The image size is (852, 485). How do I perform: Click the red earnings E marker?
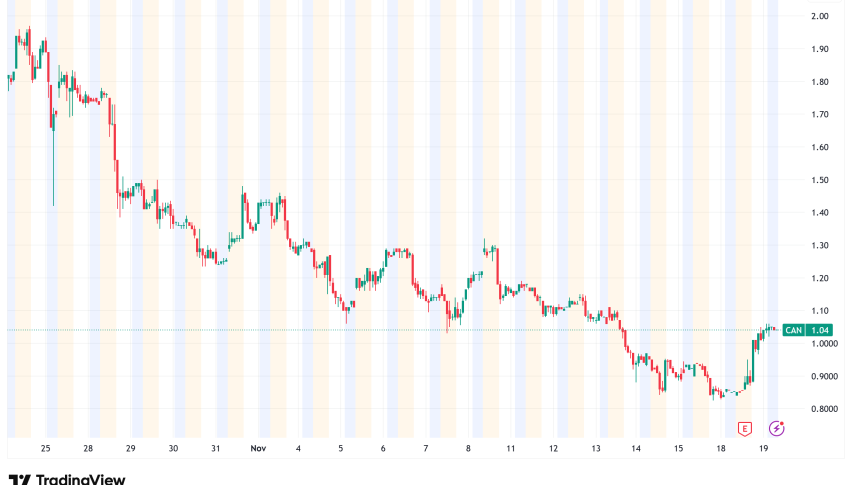tap(744, 428)
